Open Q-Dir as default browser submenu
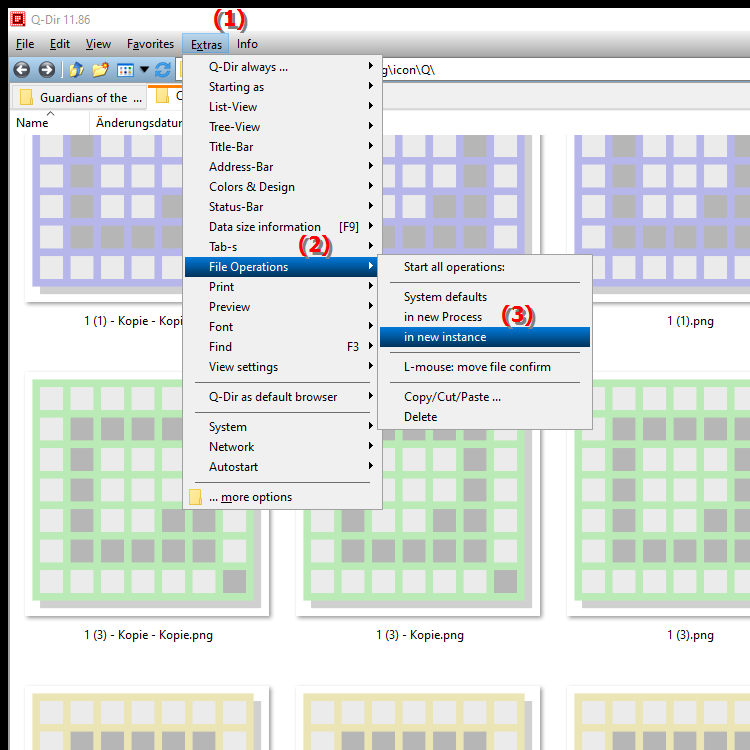This screenshot has width=750, height=750. point(281,397)
